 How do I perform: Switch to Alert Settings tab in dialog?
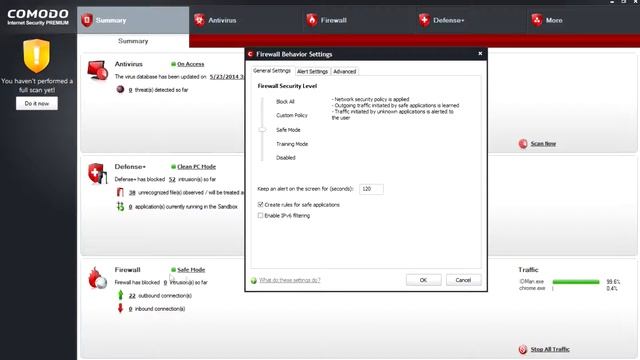pos(312,71)
